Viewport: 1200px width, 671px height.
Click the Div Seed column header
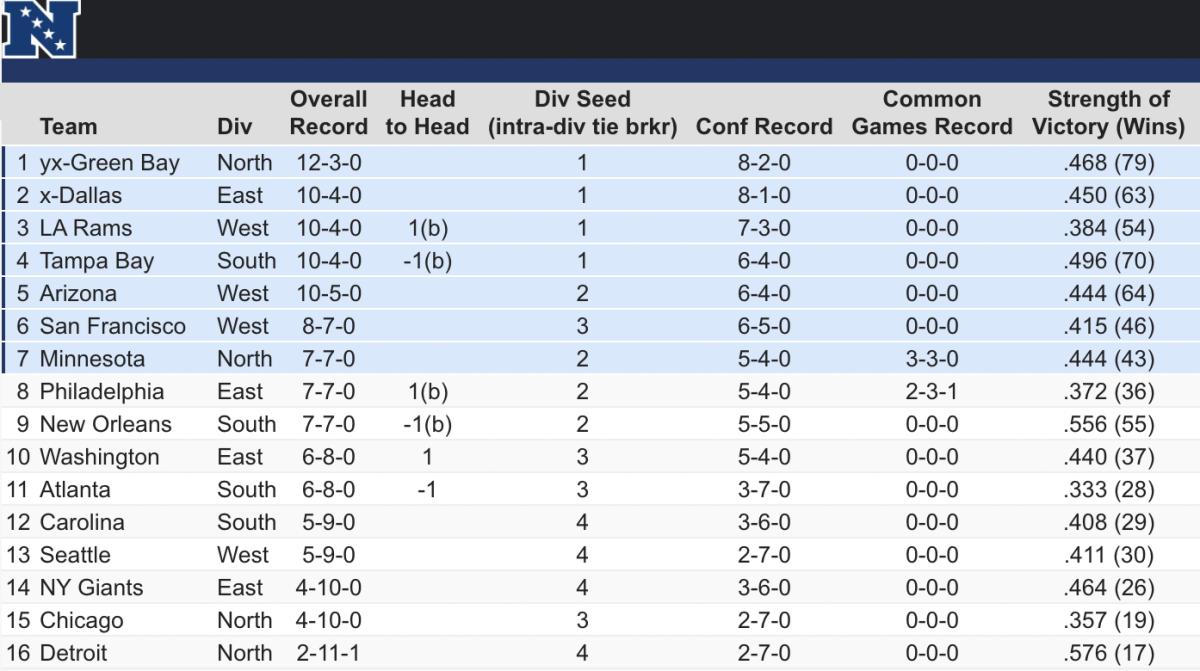582,113
